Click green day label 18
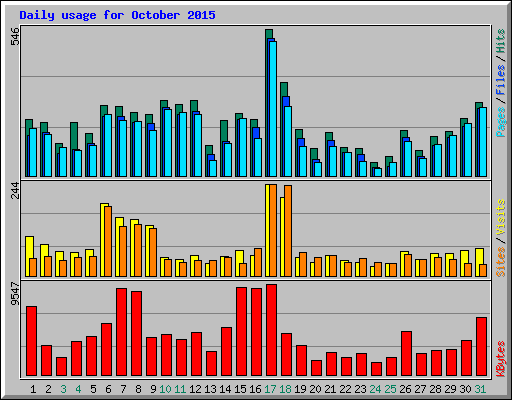The image size is (512, 400). click(285, 389)
